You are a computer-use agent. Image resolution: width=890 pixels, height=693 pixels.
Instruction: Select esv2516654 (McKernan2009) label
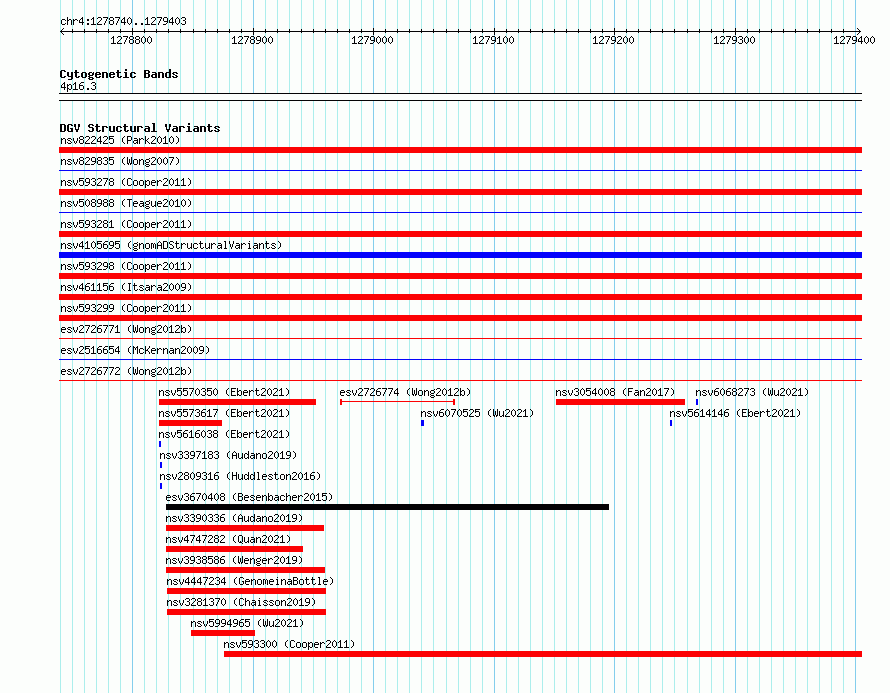pos(135,350)
